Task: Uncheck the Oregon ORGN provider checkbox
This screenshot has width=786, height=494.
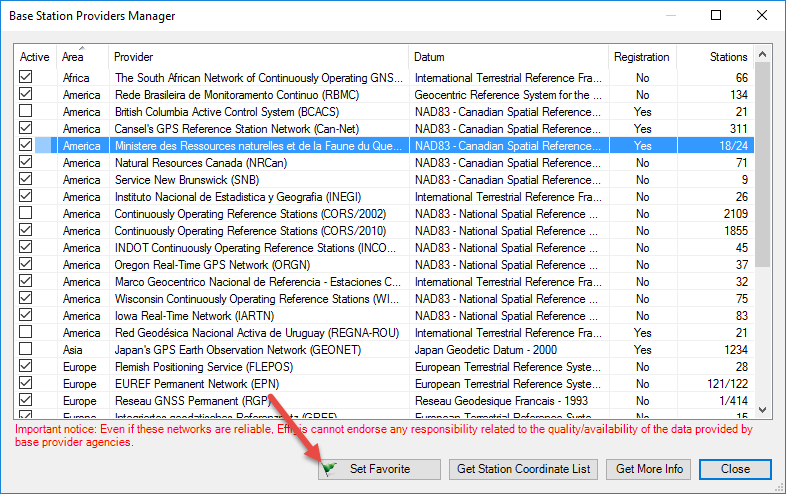Action: [x=26, y=264]
